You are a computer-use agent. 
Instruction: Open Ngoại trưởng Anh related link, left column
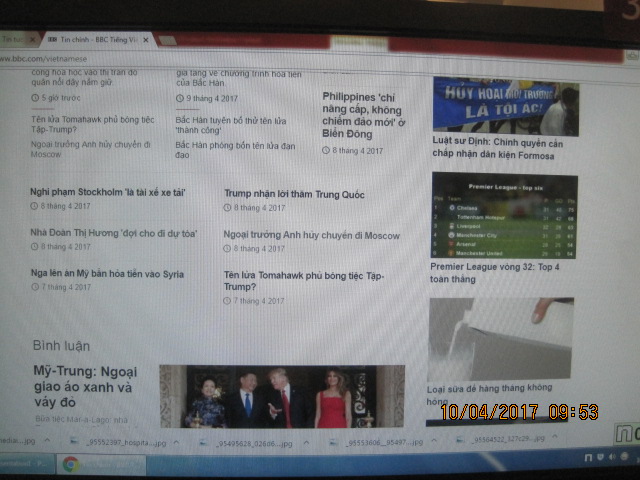(91, 149)
